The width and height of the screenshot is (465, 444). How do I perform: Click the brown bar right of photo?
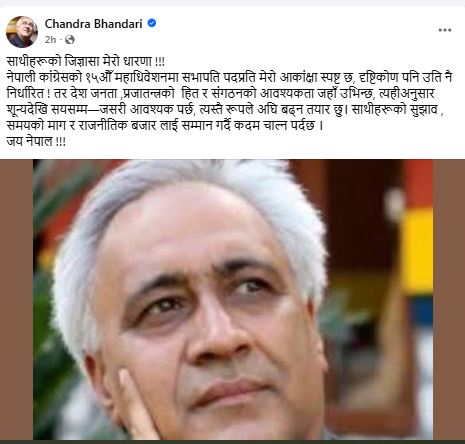(x=449, y=299)
